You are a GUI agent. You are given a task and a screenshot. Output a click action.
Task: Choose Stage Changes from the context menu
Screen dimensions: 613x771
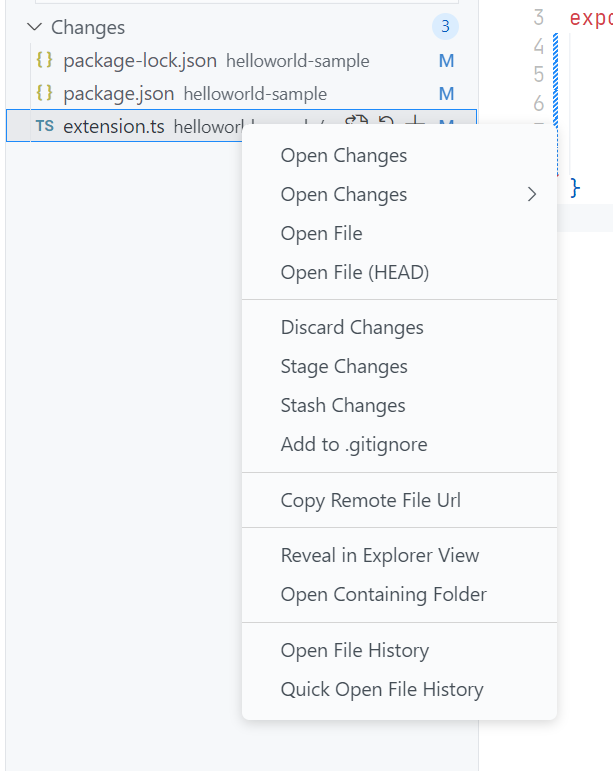399,366
